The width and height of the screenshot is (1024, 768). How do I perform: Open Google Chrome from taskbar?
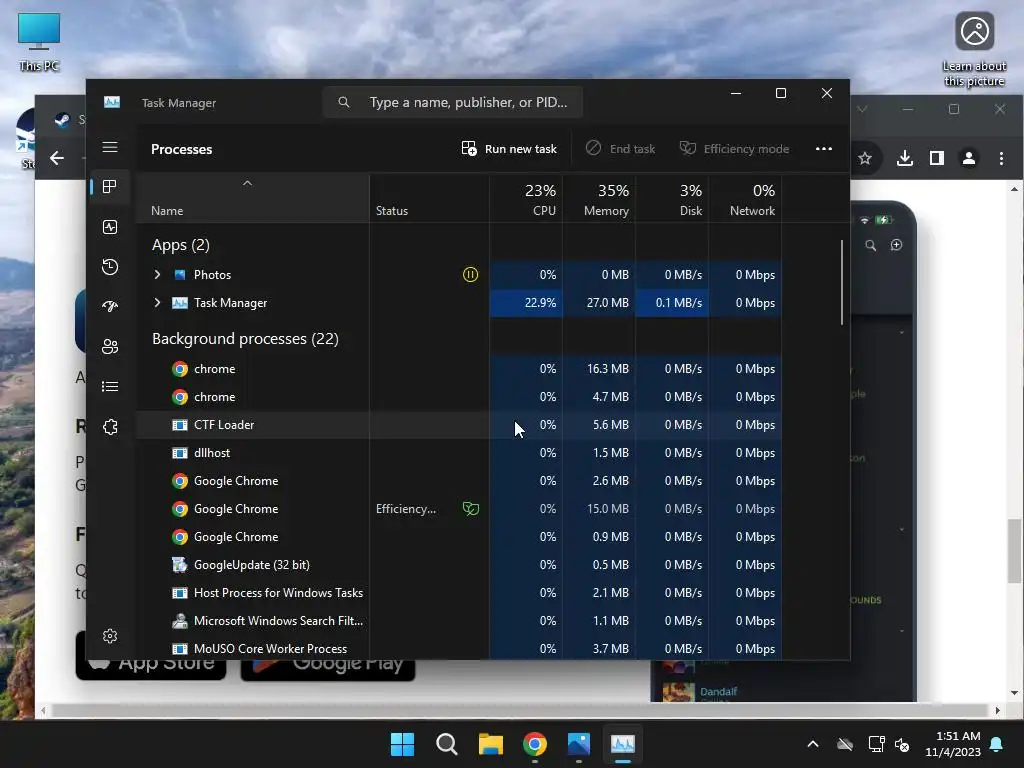pos(535,744)
